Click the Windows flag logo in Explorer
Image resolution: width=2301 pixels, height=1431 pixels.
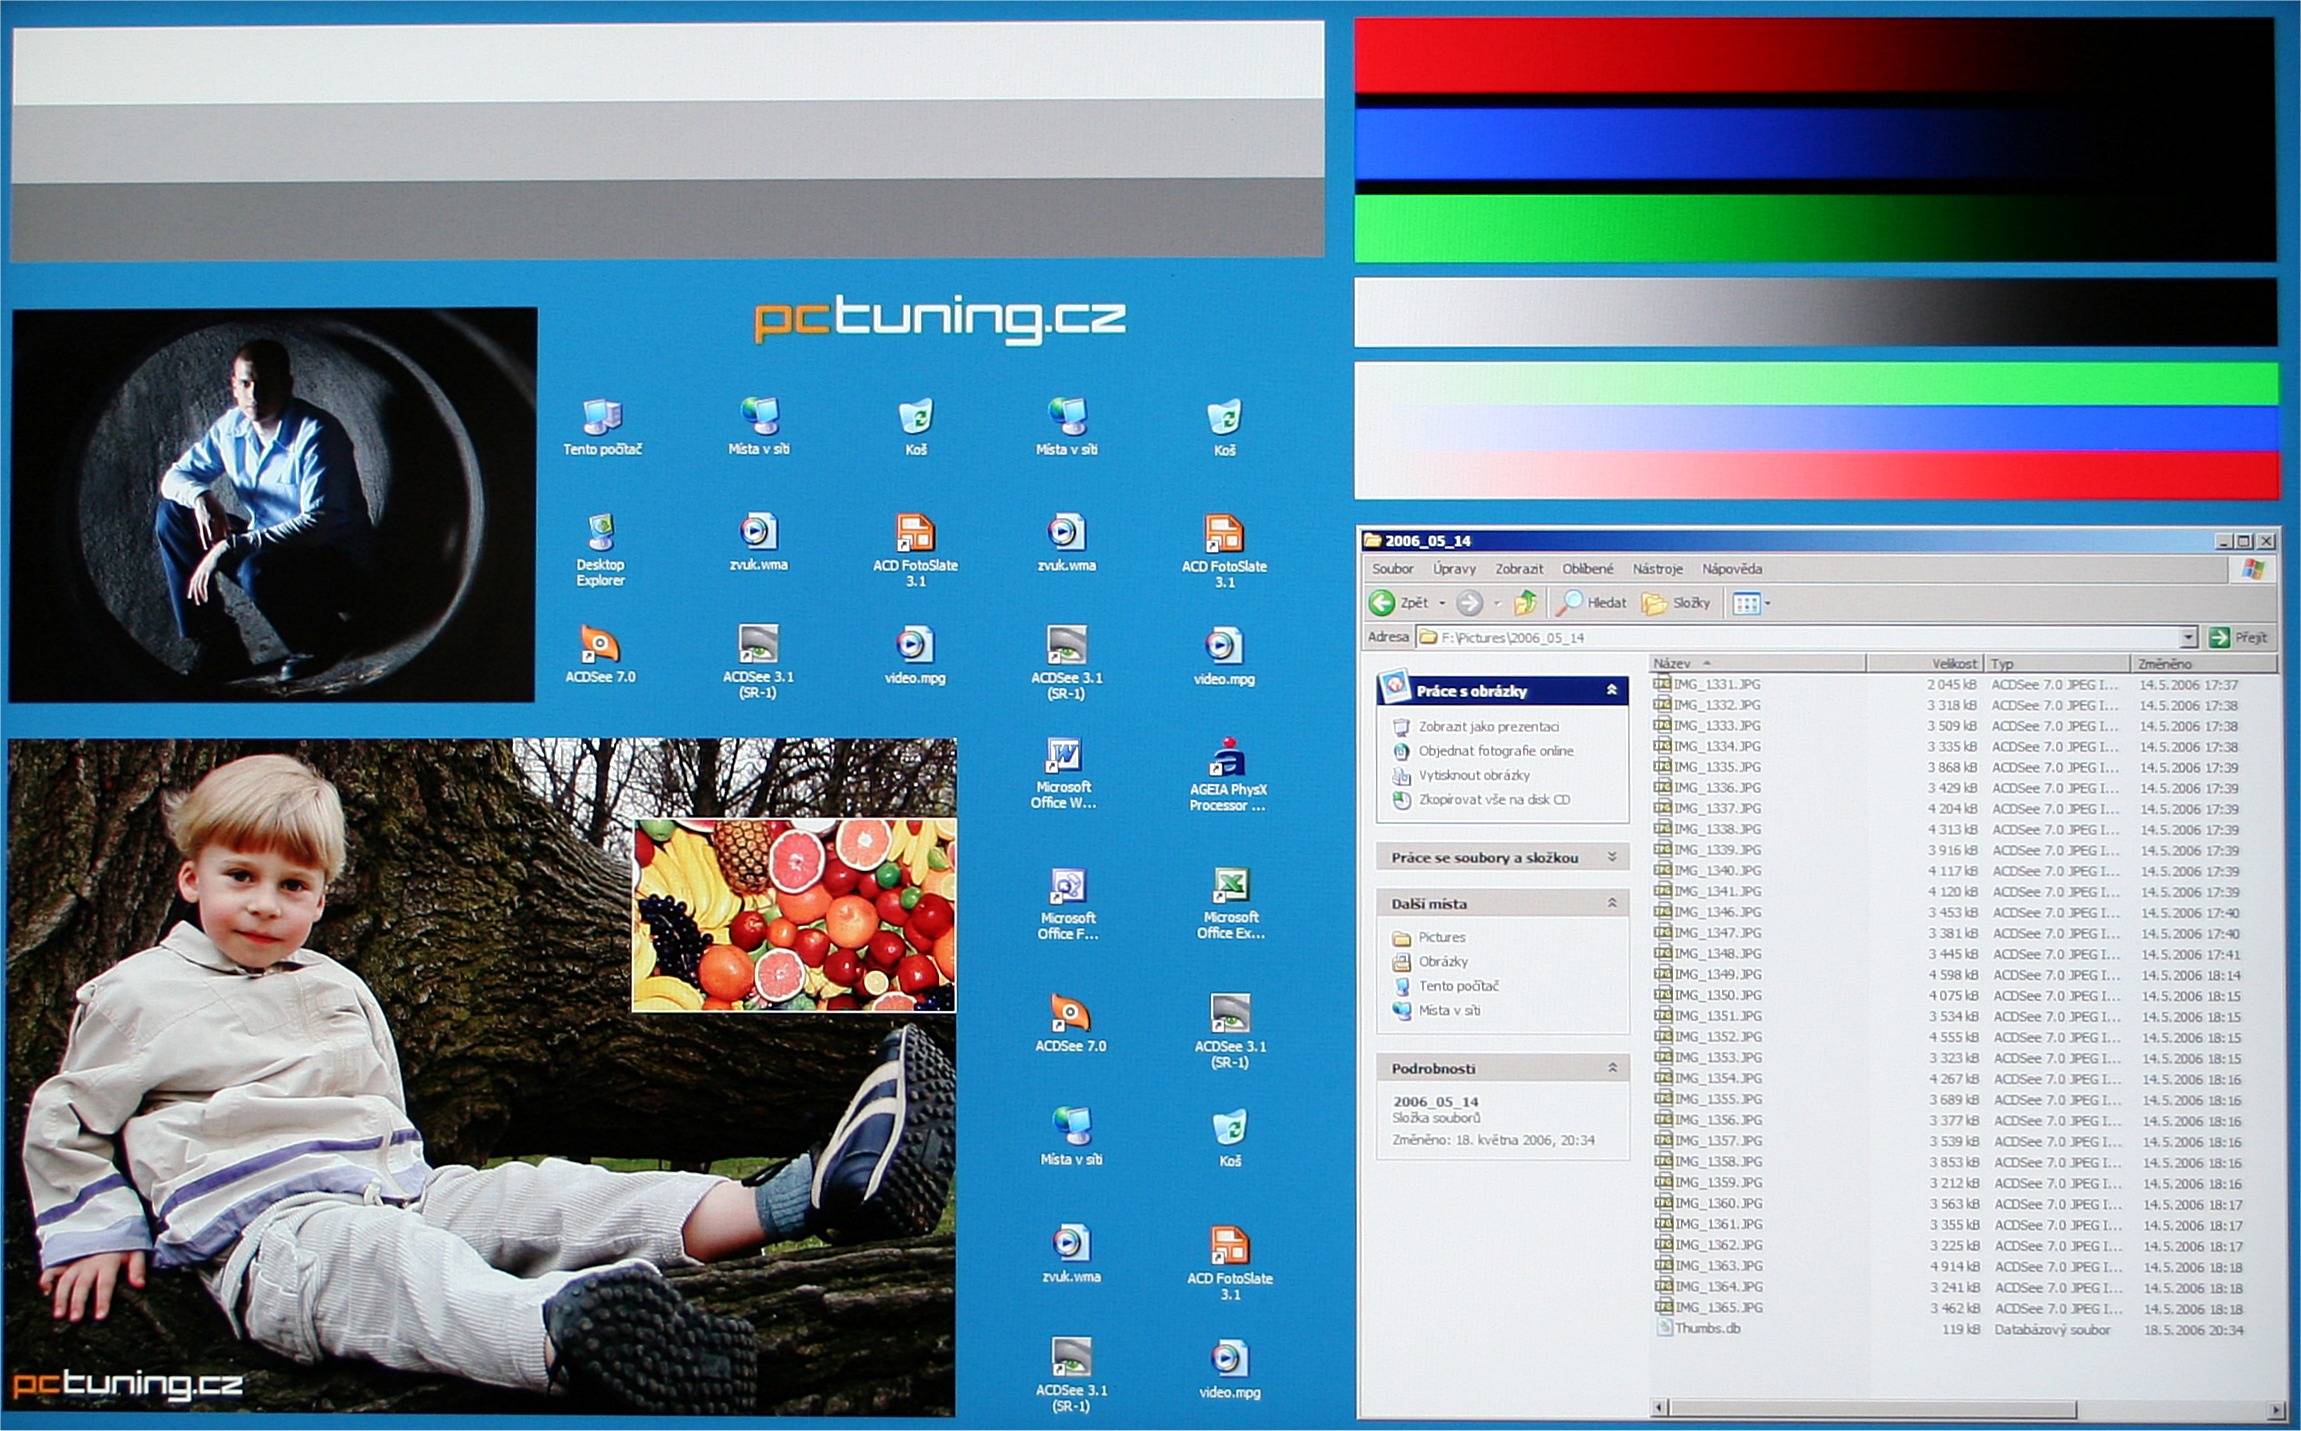coord(2253,569)
